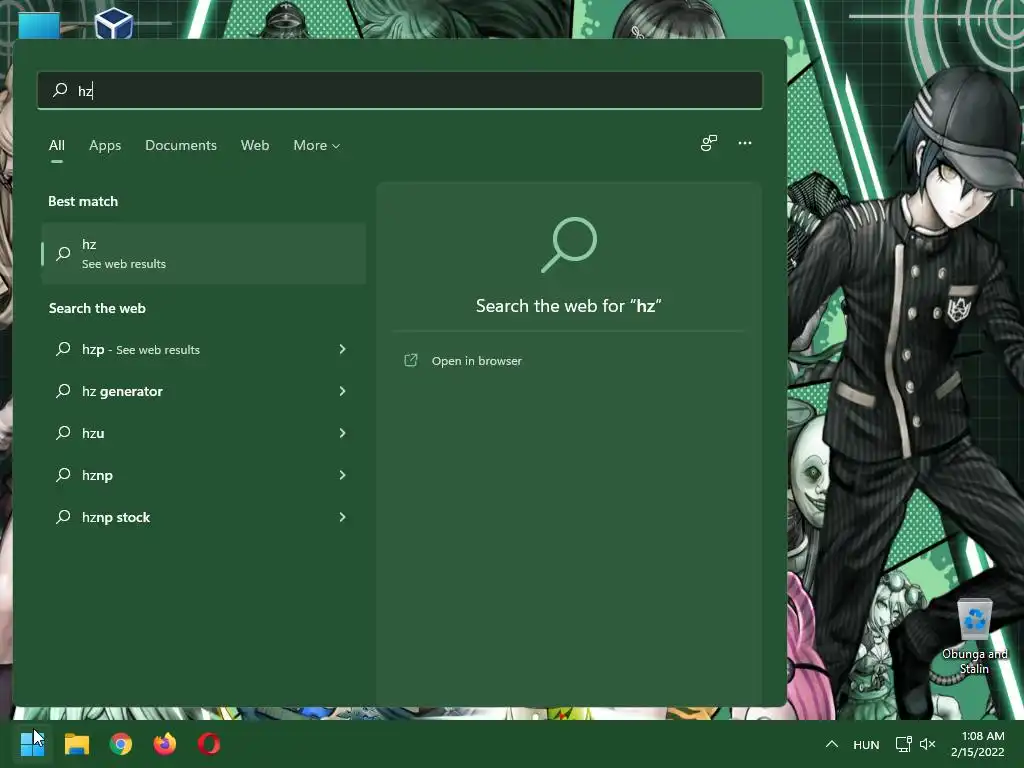Switch to the Documents tab

click(181, 145)
